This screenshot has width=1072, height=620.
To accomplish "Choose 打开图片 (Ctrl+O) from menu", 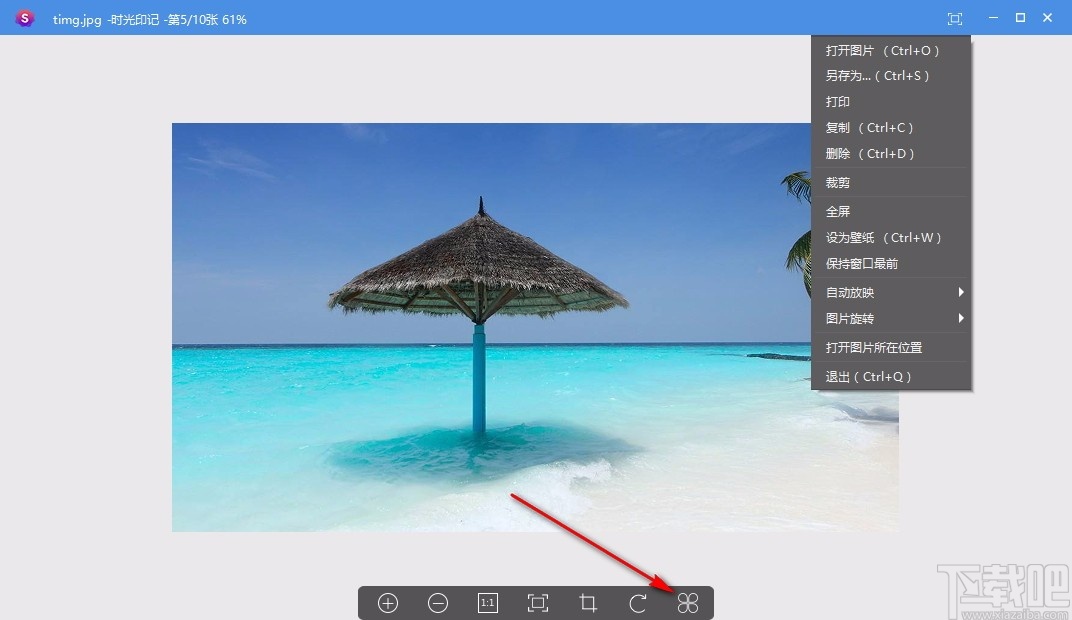I will coord(891,51).
